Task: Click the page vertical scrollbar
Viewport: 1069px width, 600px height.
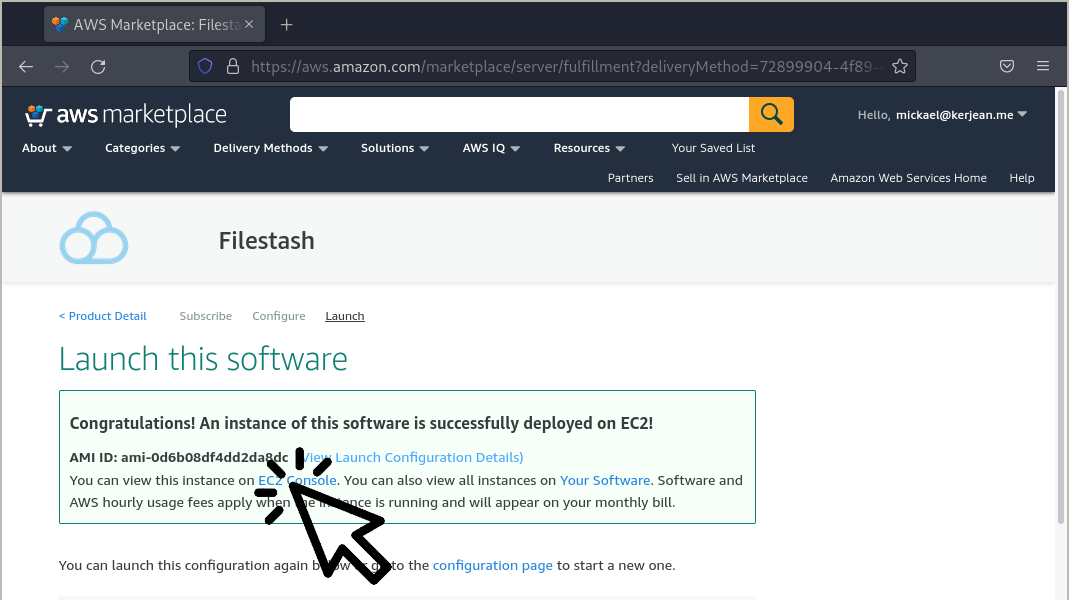Action: (1061, 307)
